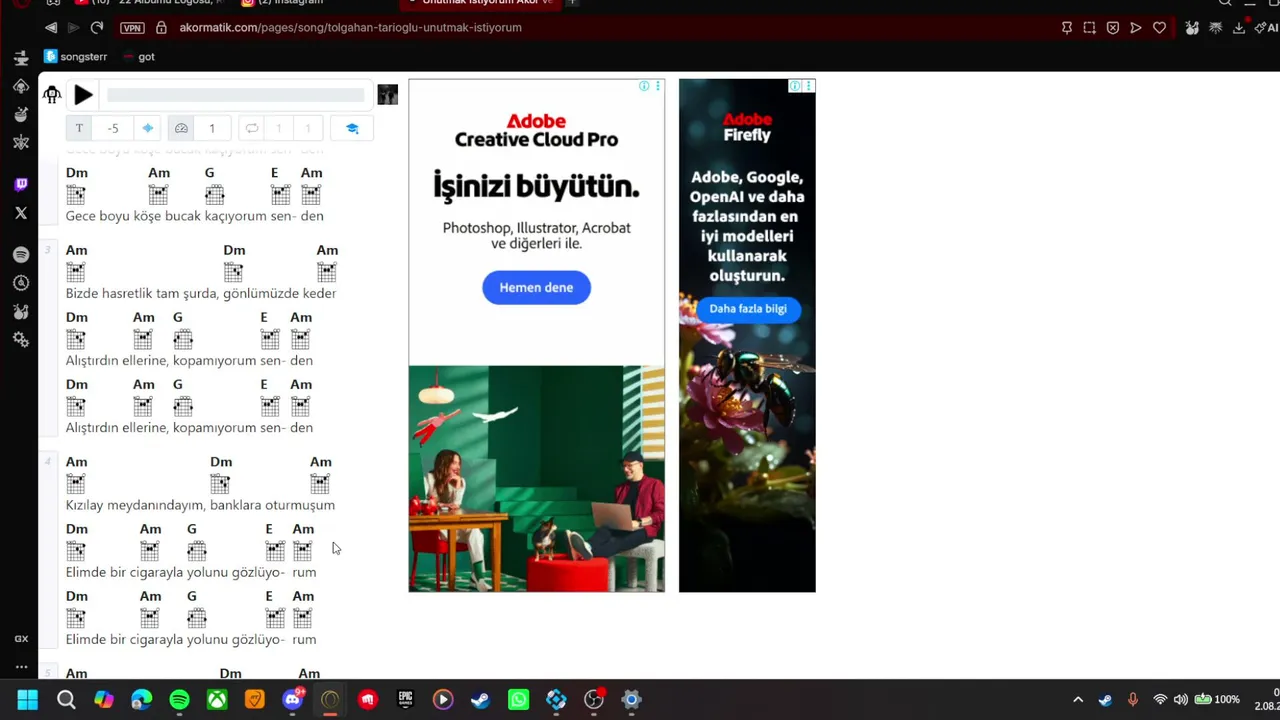This screenshot has height=720, width=1280.
Task: Open Windows taskbar search
Action: [66, 700]
